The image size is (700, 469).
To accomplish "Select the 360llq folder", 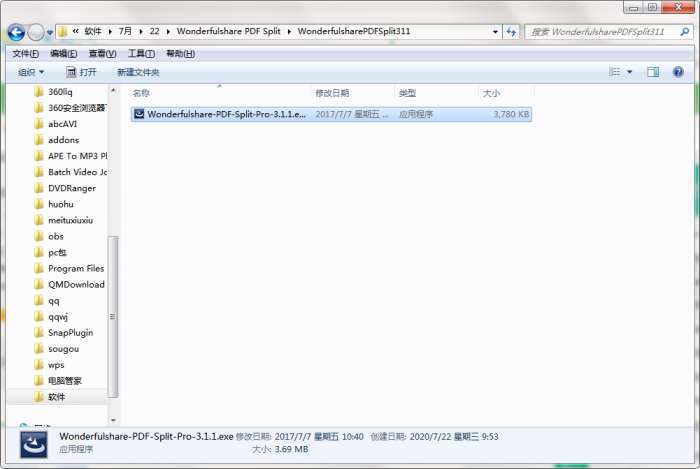I will point(60,92).
